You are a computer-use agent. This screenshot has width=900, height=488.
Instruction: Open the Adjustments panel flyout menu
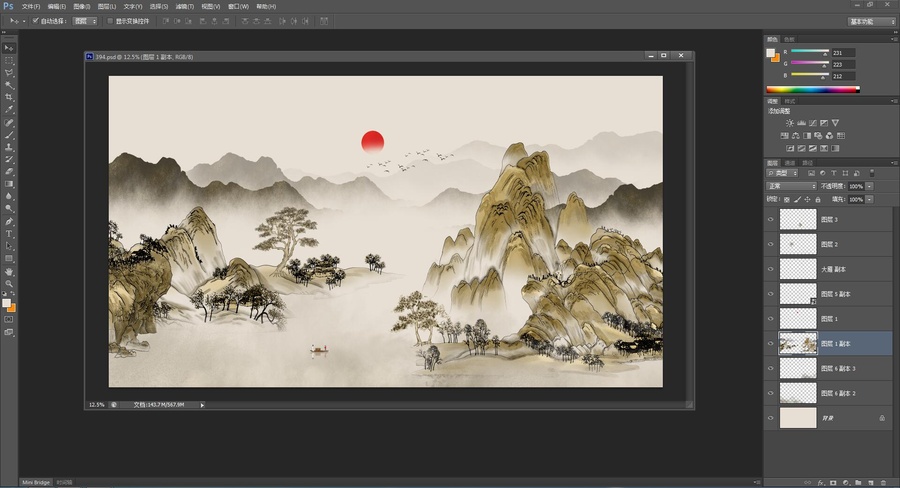(893, 101)
